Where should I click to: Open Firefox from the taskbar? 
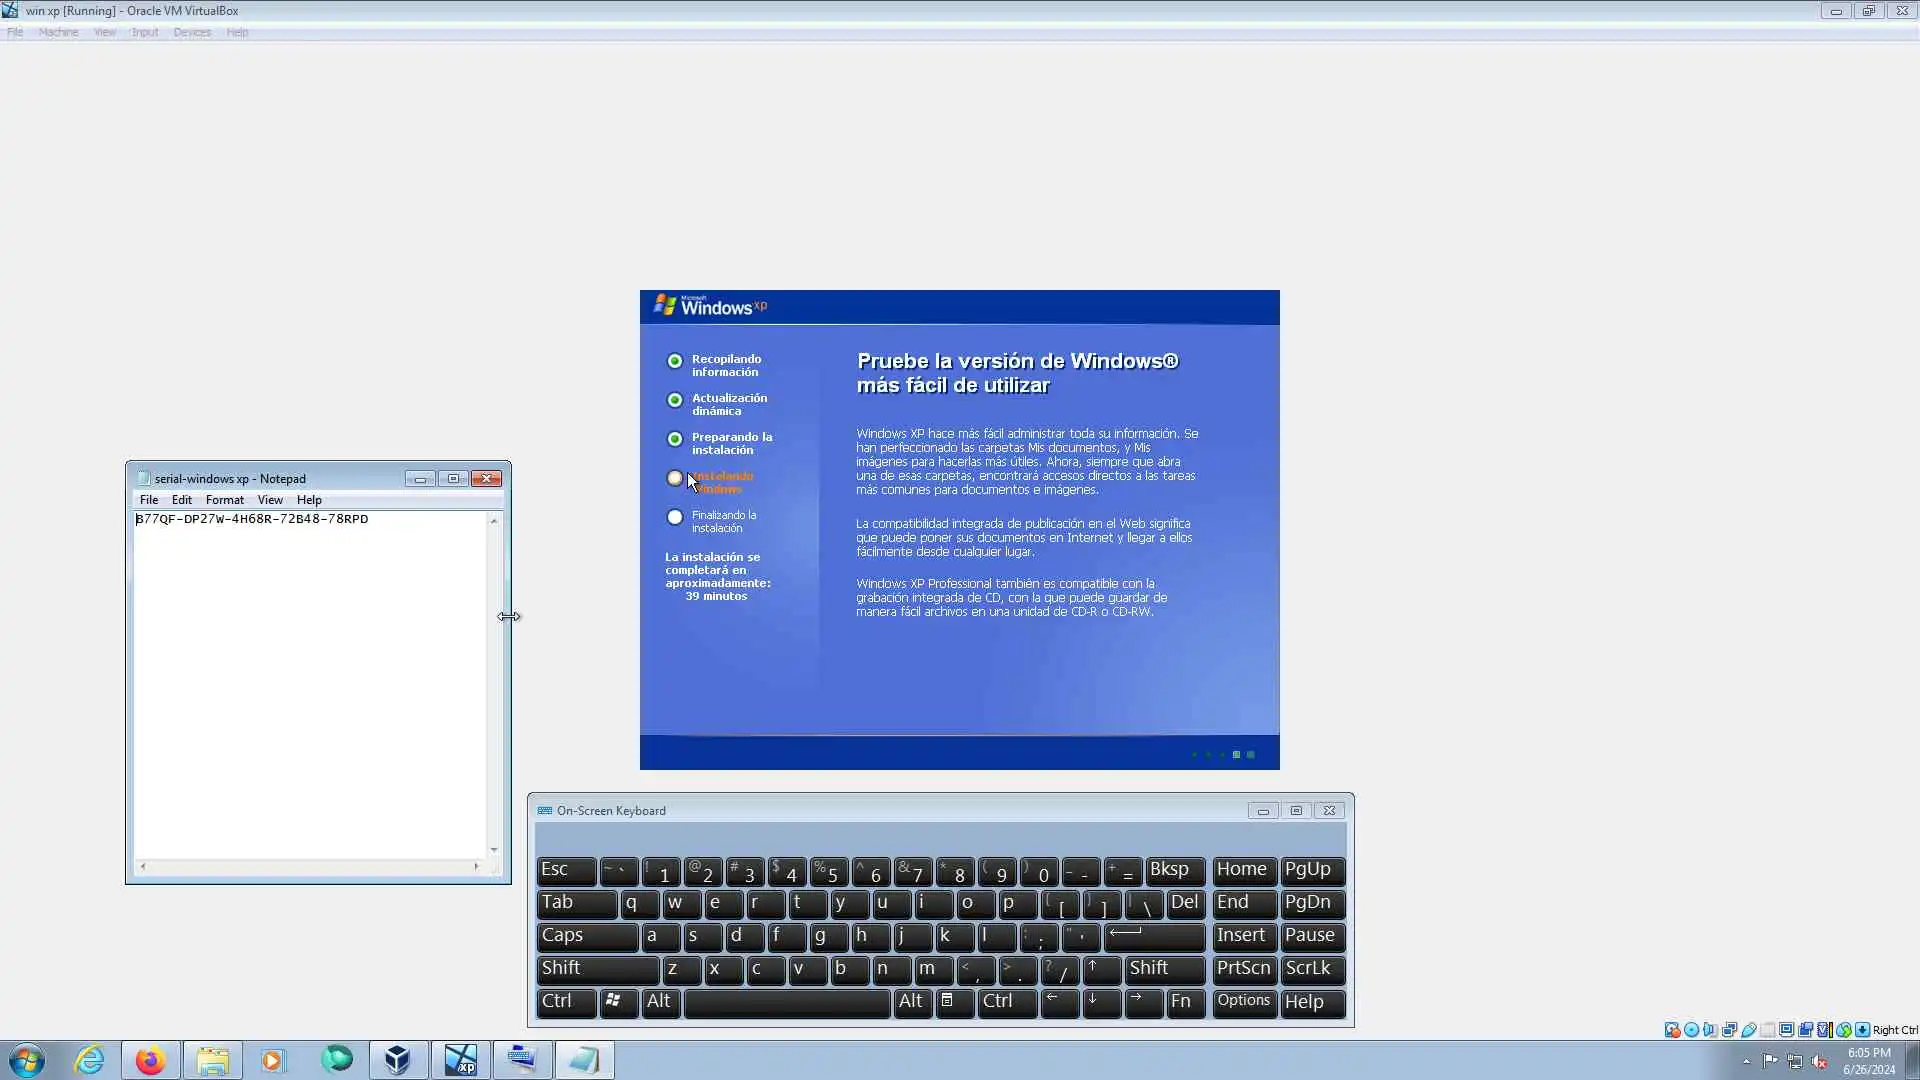tap(150, 1060)
